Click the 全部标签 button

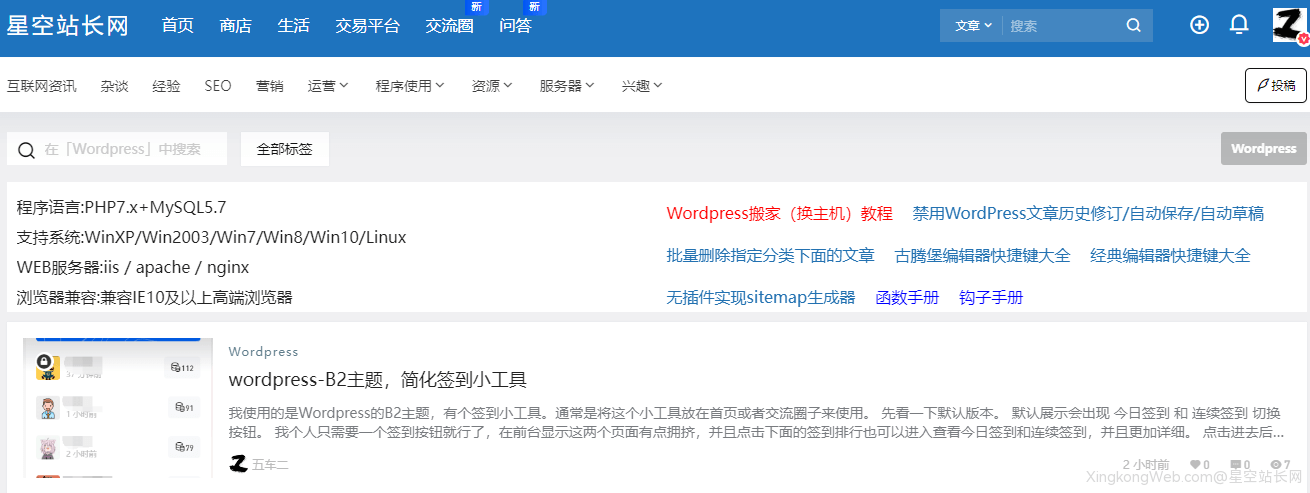(x=285, y=149)
